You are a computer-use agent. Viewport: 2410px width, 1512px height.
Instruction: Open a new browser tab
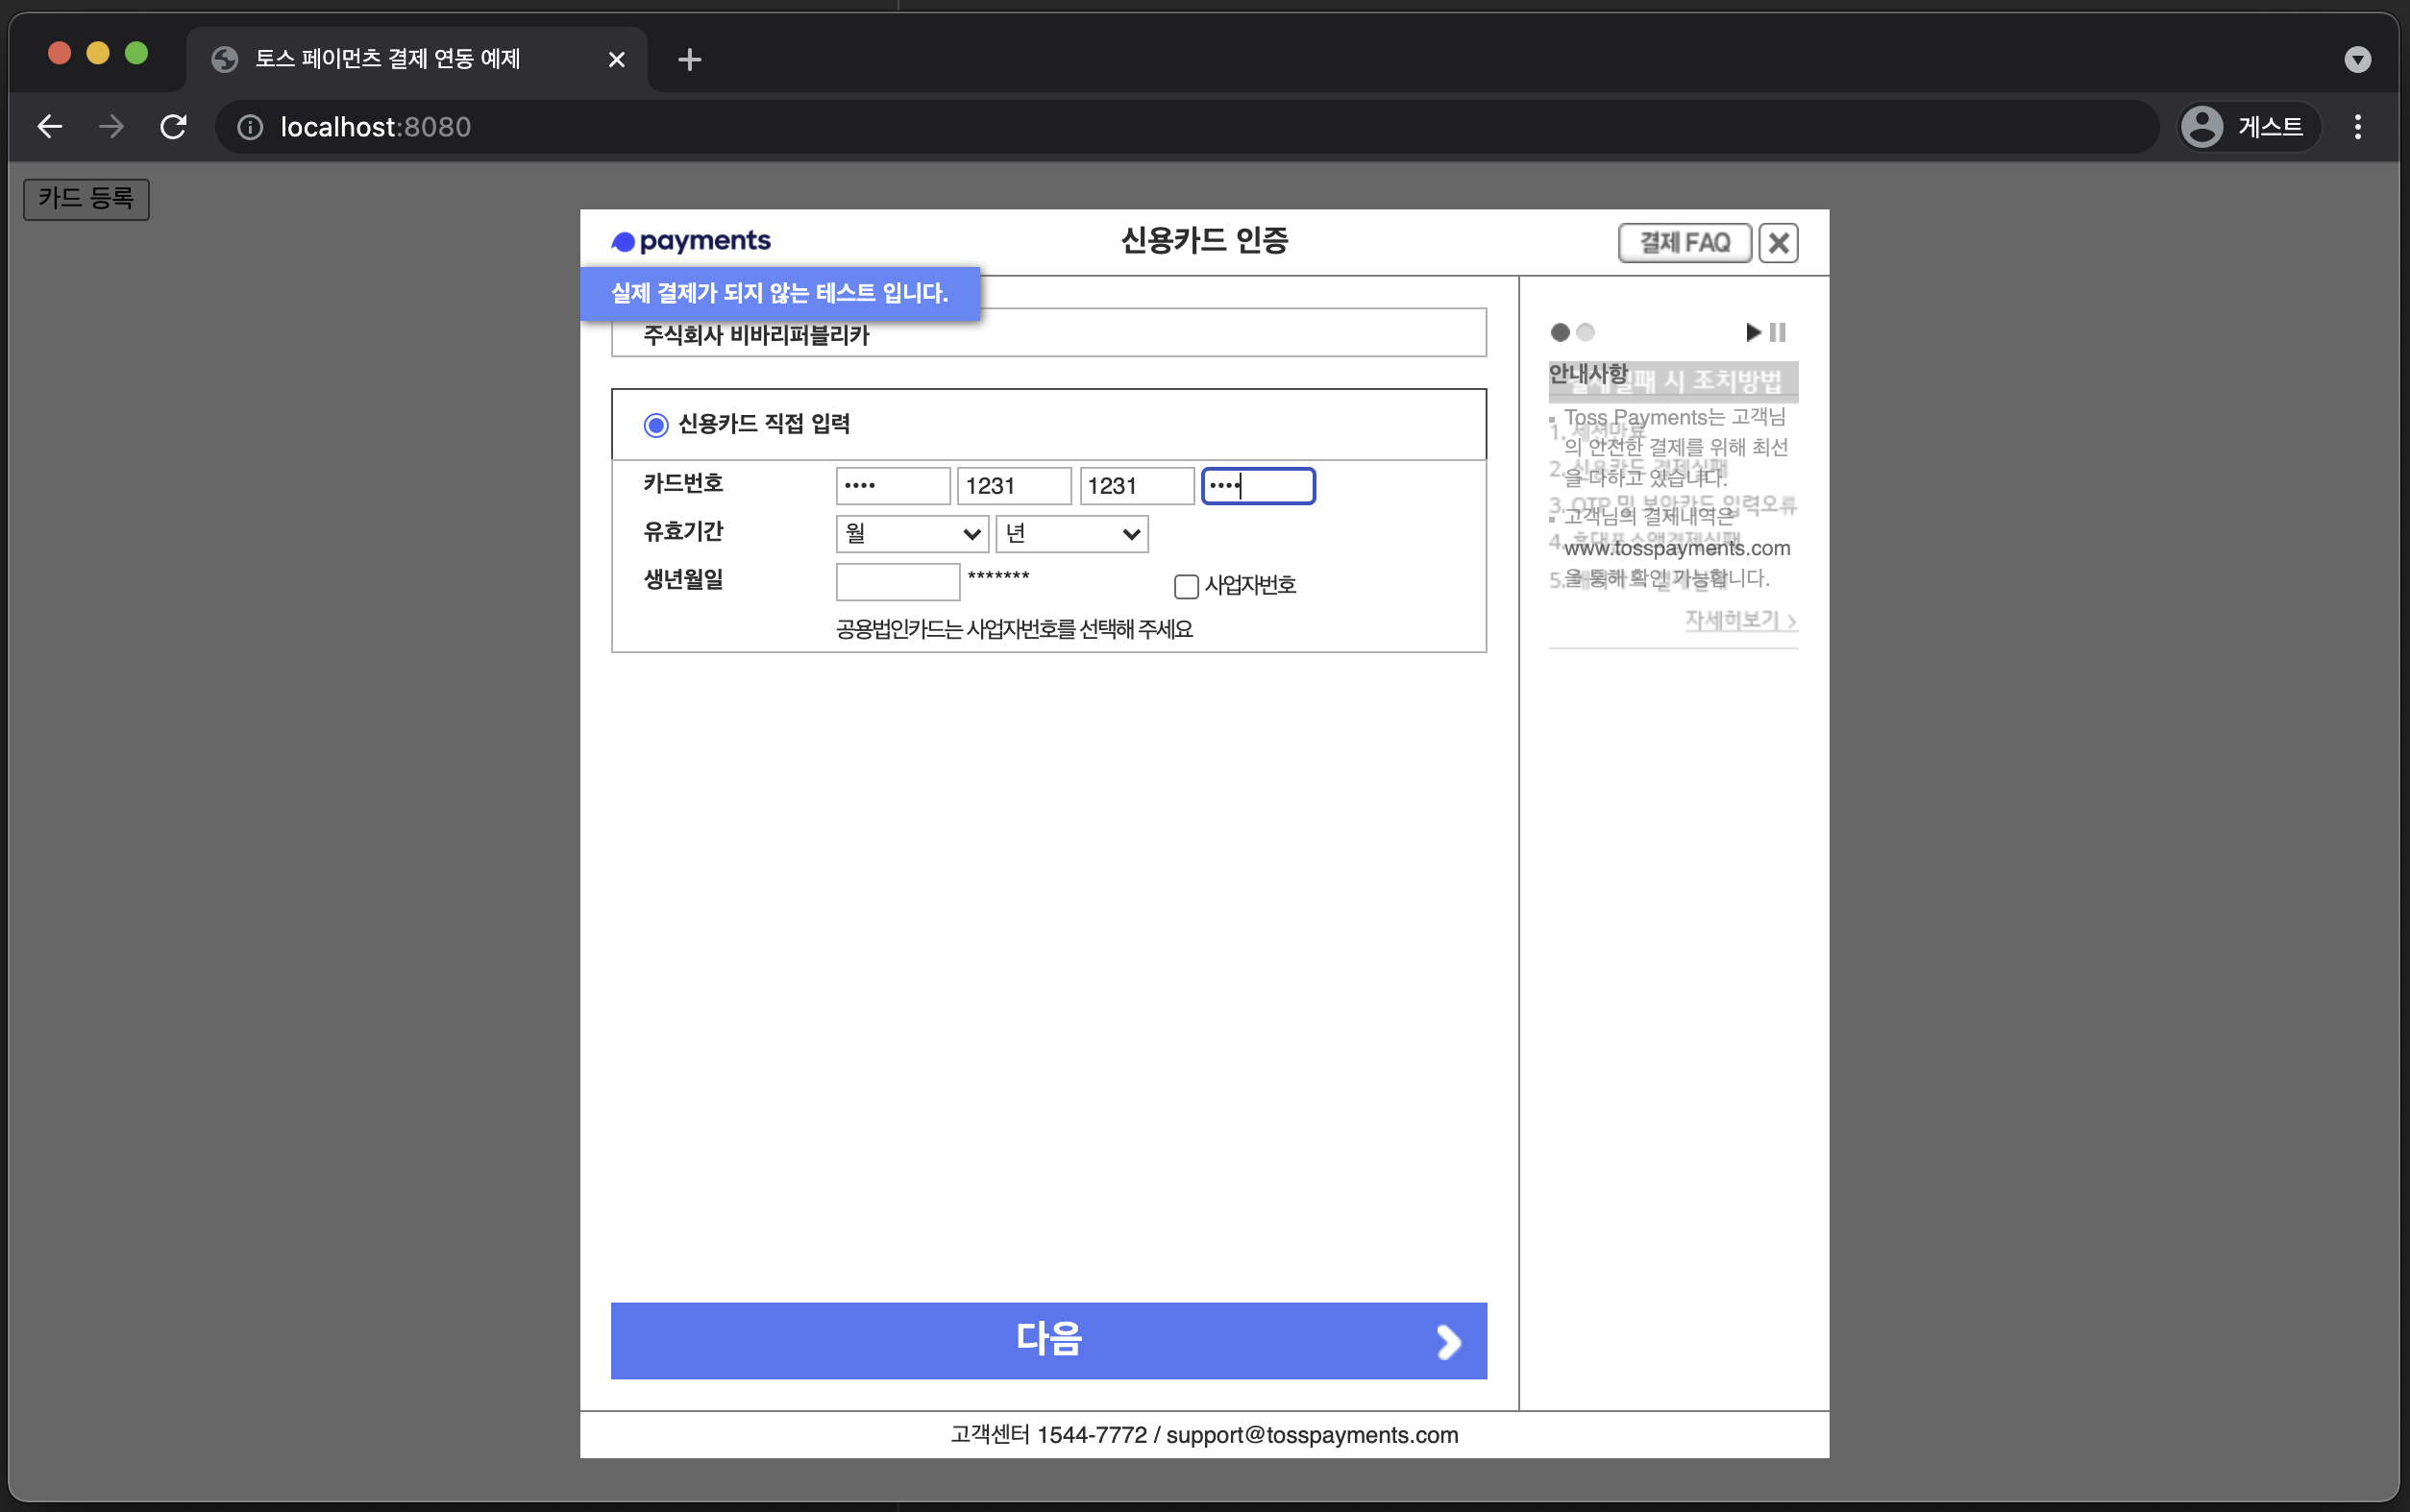click(x=689, y=60)
